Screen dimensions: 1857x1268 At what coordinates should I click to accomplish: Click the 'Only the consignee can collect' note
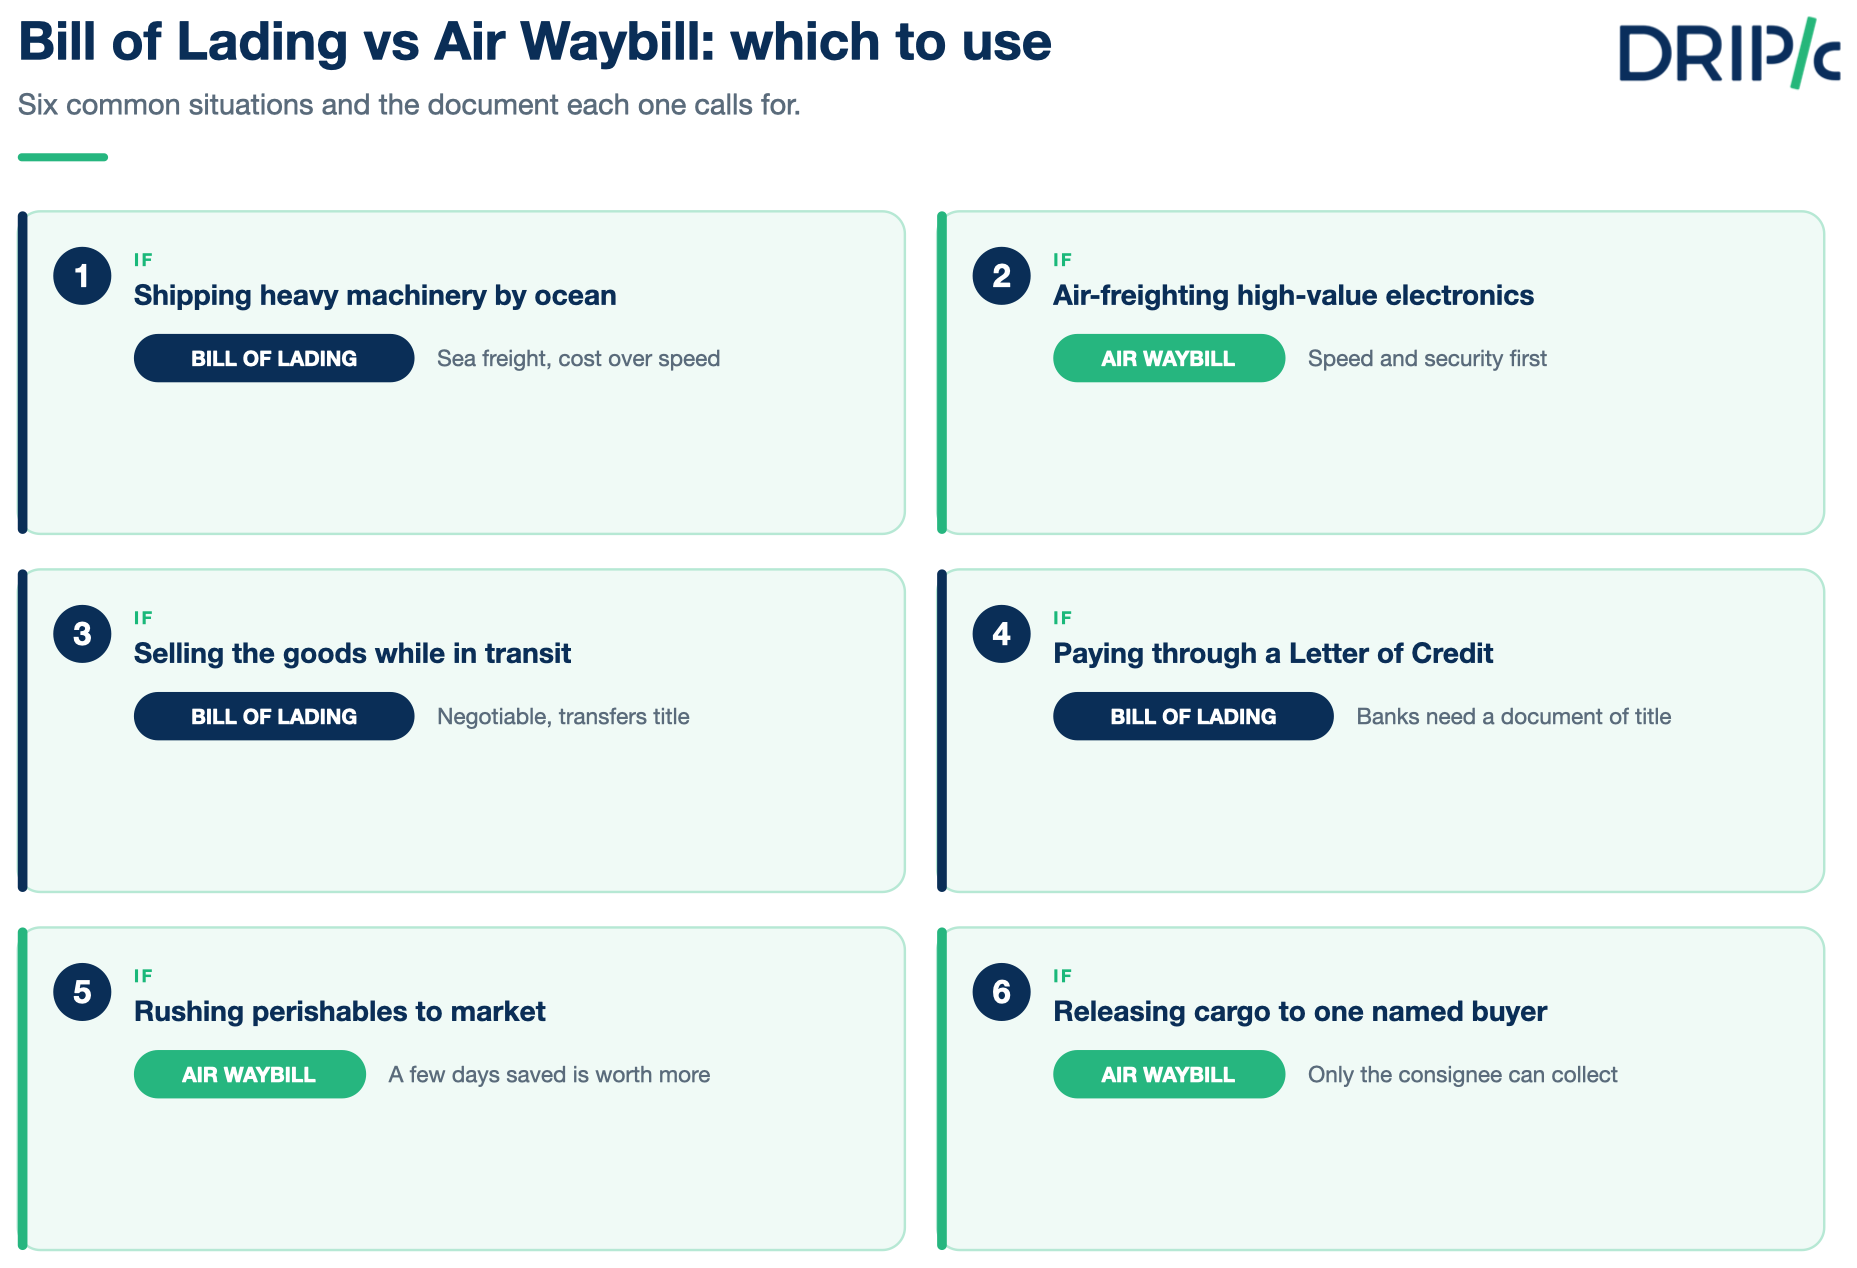(x=1462, y=1074)
